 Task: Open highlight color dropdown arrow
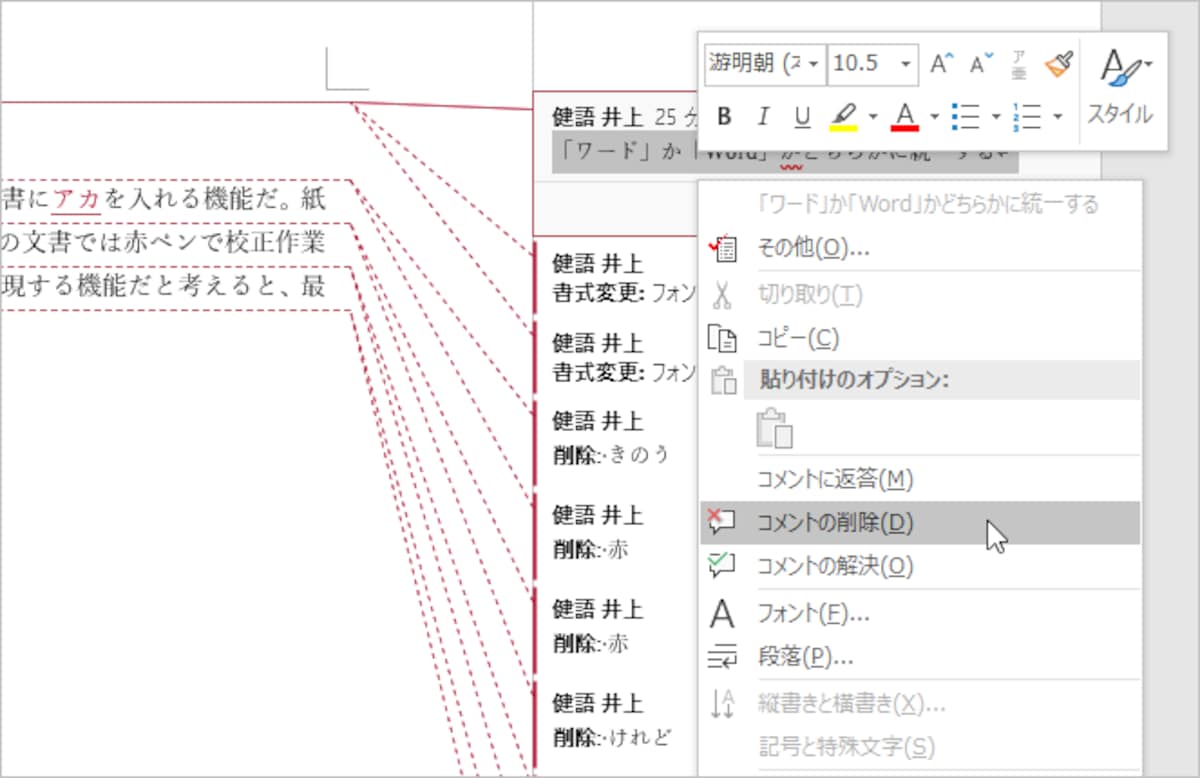pyautogui.click(x=872, y=117)
